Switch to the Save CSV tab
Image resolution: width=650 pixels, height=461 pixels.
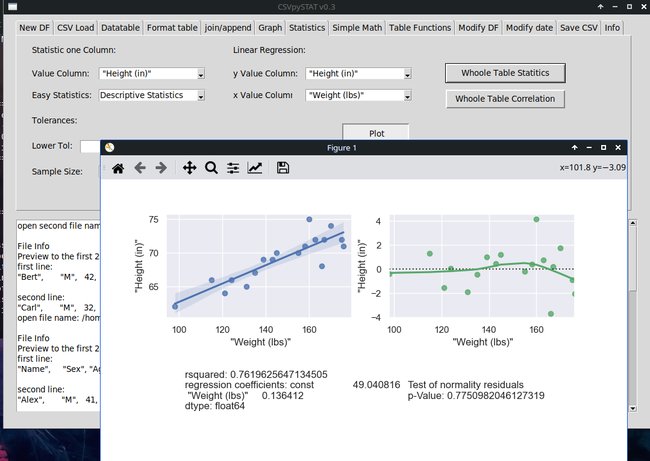[x=579, y=28]
